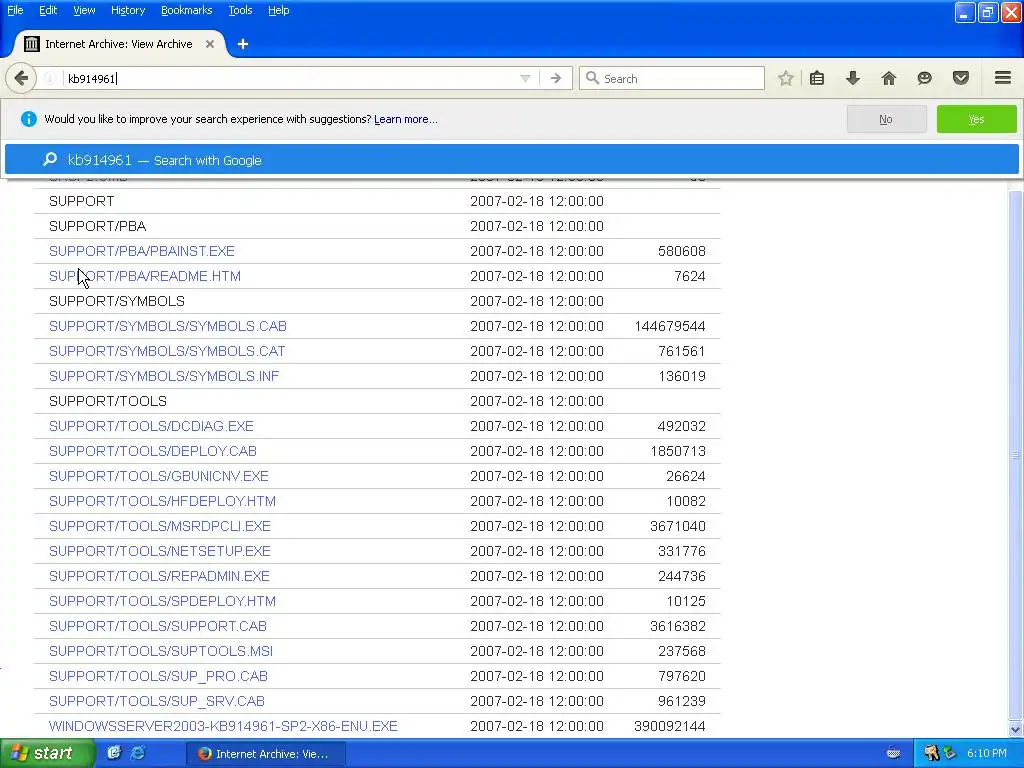Image resolution: width=1024 pixels, height=768 pixels.
Task: Open SUPPORT/TOOLS/SUPPORT.CAB link
Action: point(158,626)
